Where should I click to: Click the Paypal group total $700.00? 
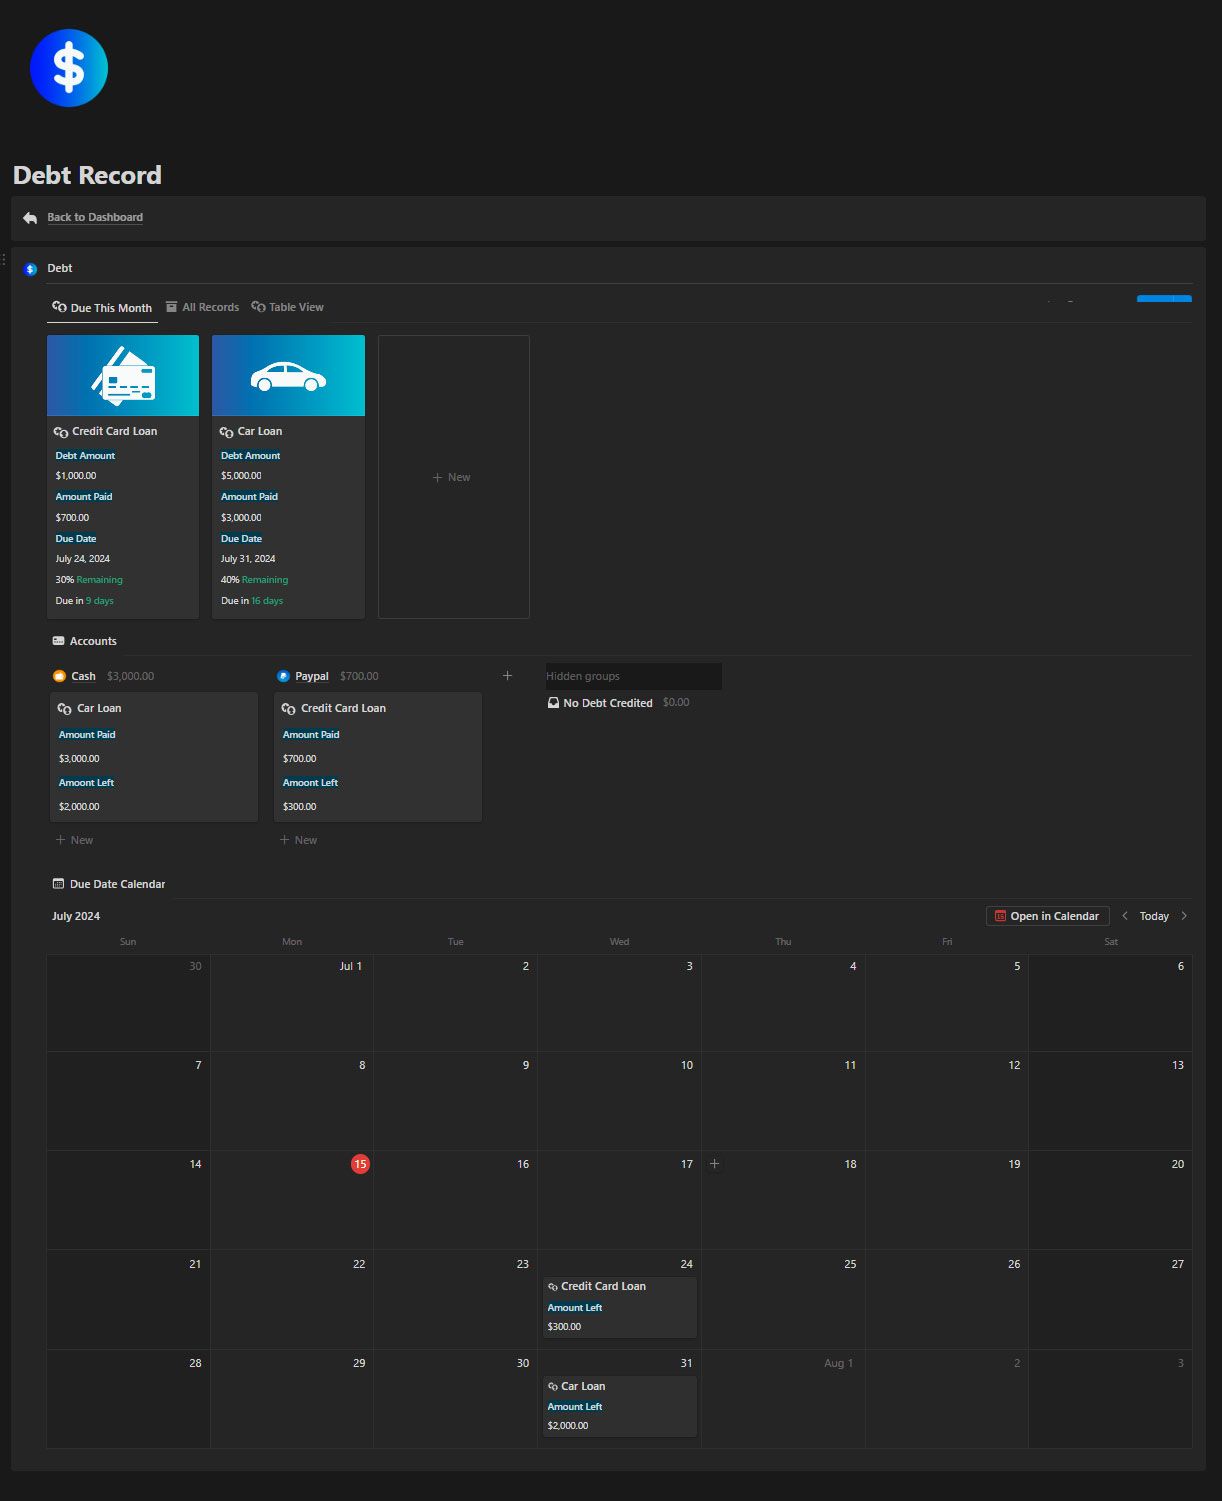359,676
